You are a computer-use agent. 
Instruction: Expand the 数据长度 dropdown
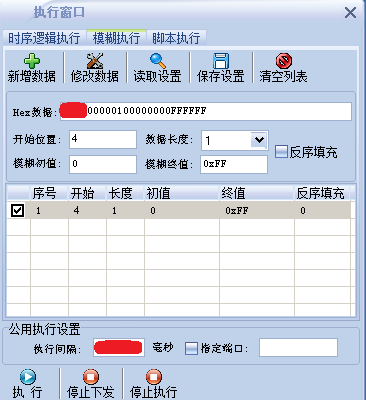click(x=259, y=140)
